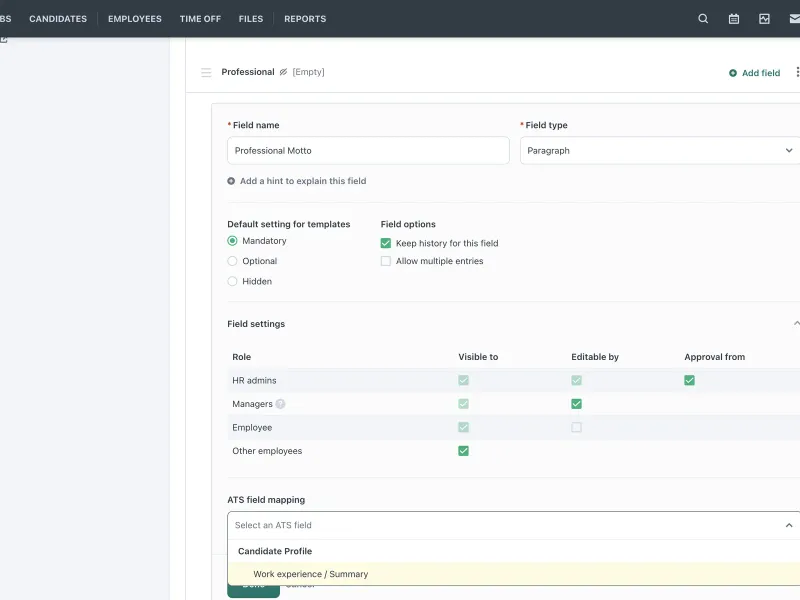The width and height of the screenshot is (800, 600).
Task: Click the Other employees role label
Action: 267,451
